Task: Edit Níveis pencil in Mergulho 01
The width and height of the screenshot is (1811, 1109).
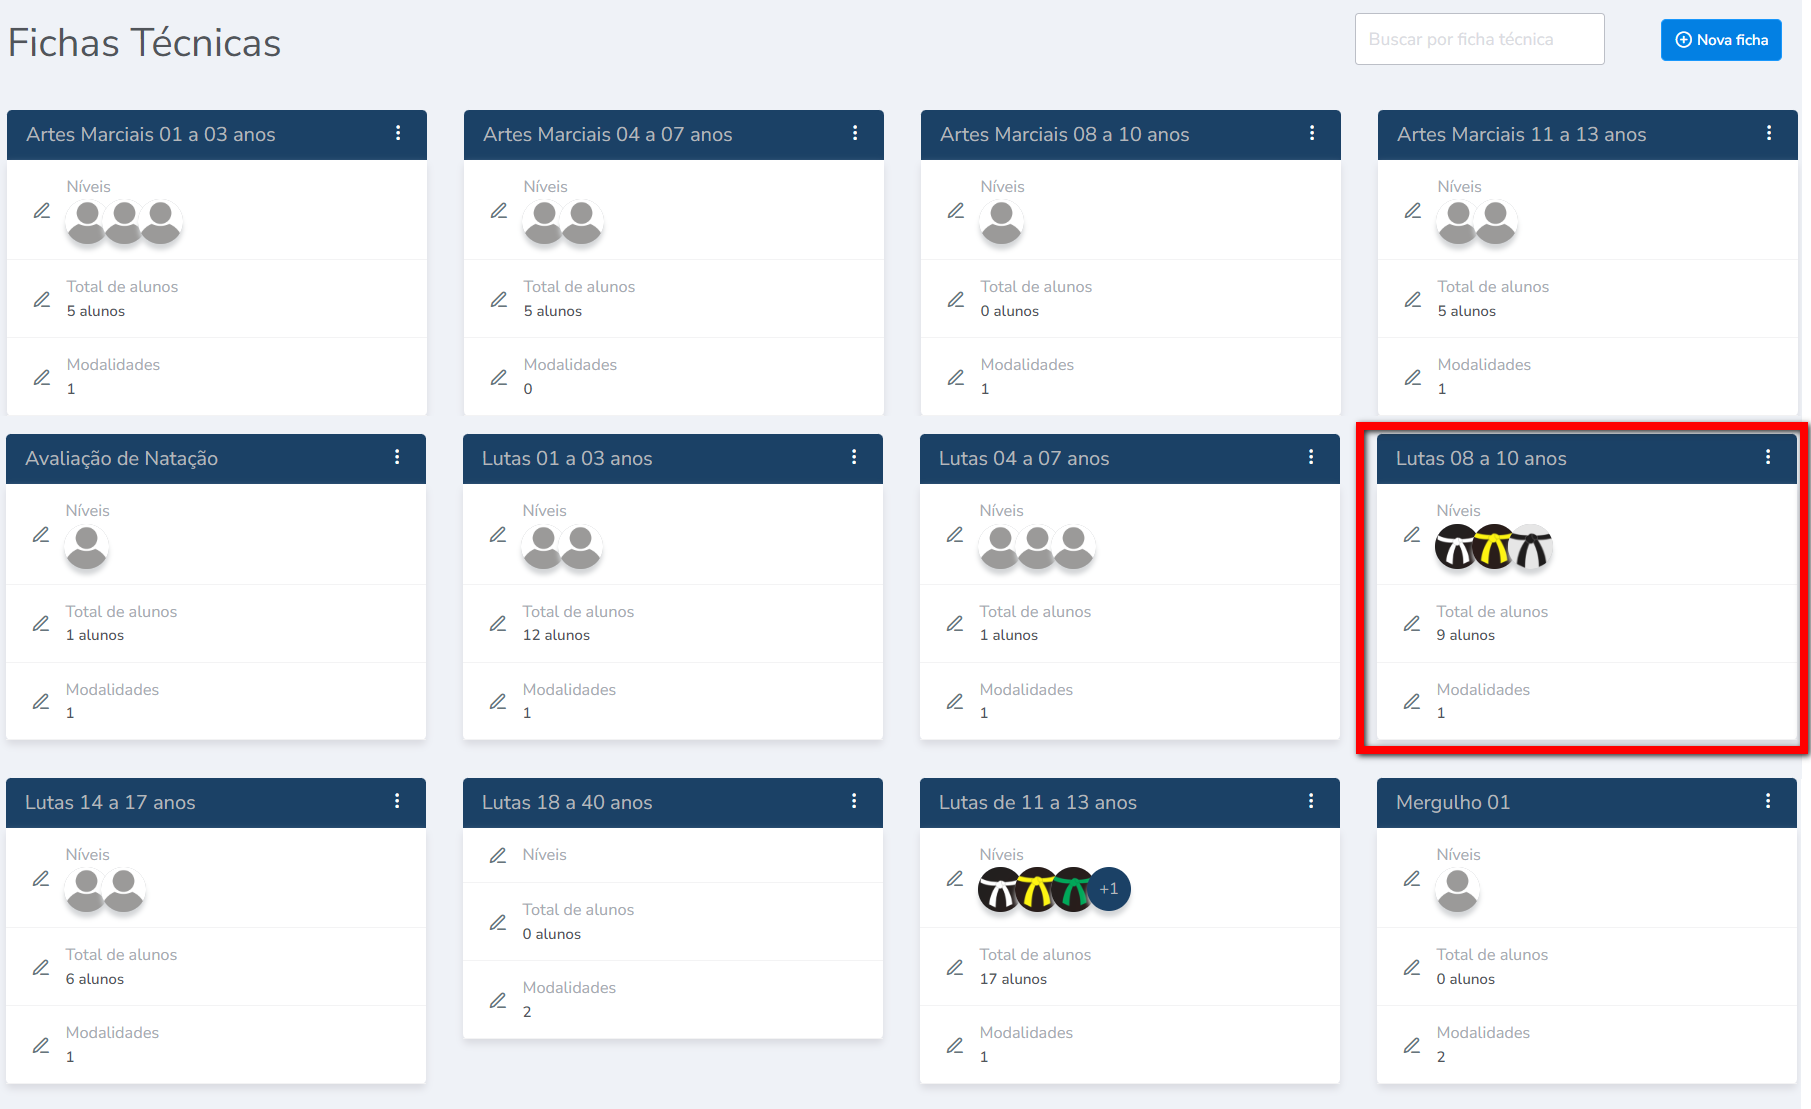Action: pos(1412,879)
